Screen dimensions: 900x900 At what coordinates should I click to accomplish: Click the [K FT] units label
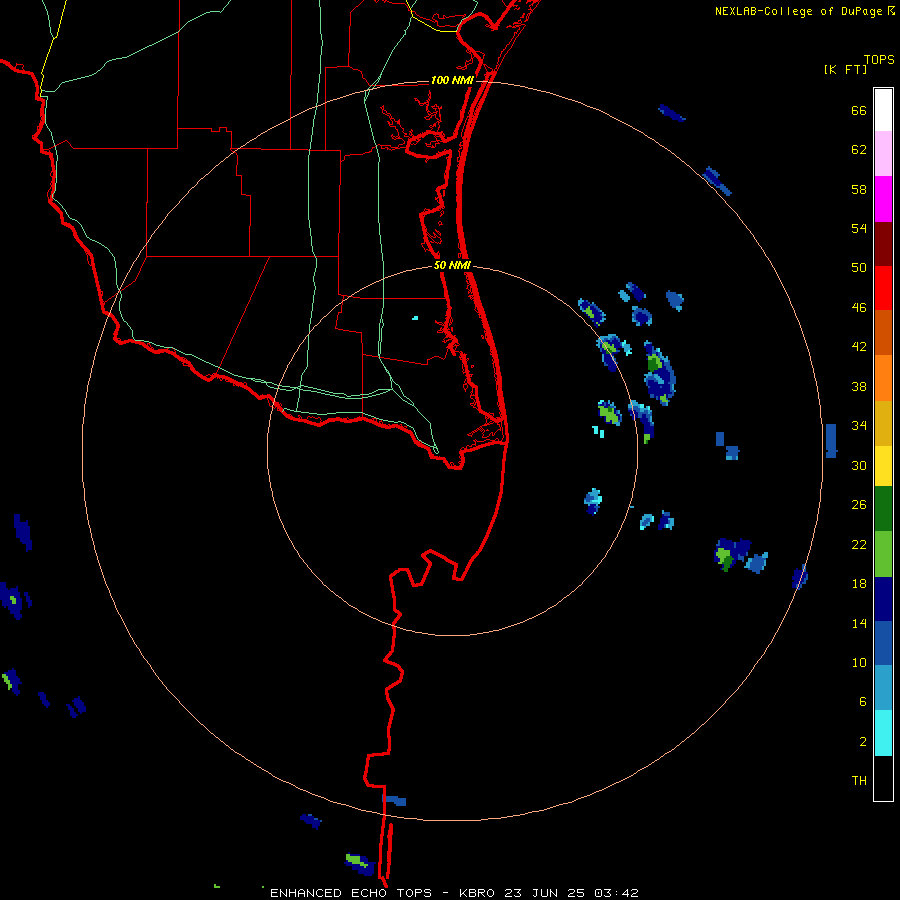(x=845, y=70)
